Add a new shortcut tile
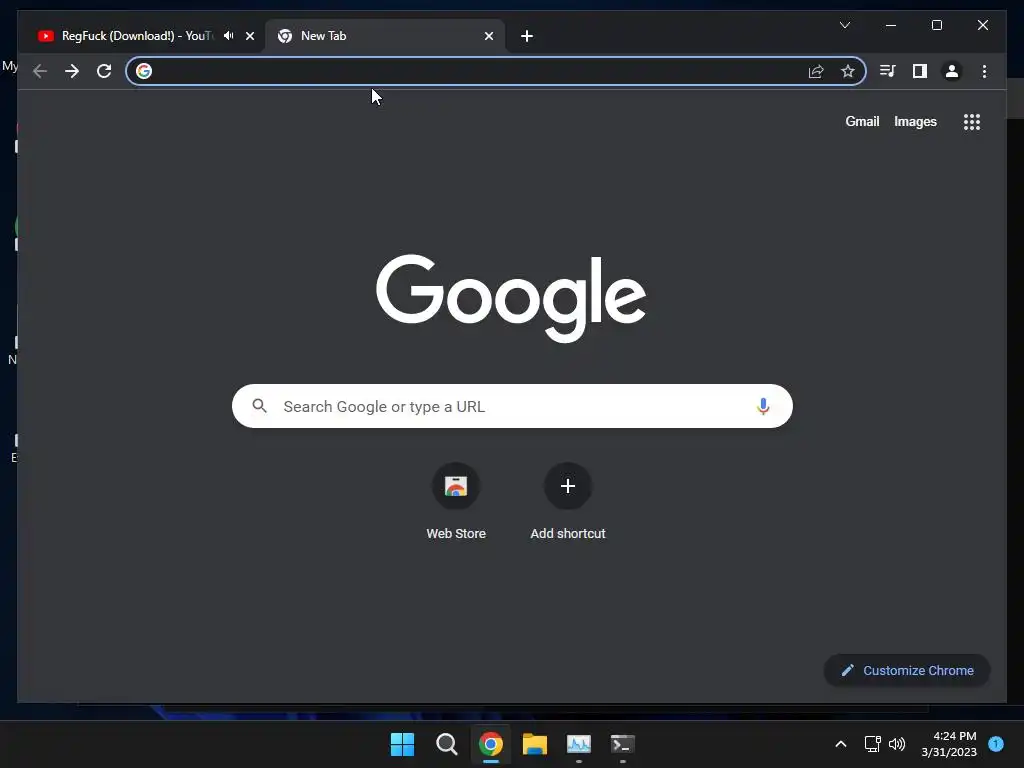The image size is (1024, 768). coord(568,502)
